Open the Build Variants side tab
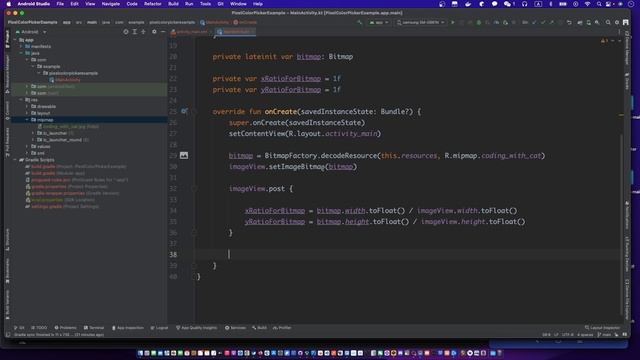640x360 pixels. 7,304
